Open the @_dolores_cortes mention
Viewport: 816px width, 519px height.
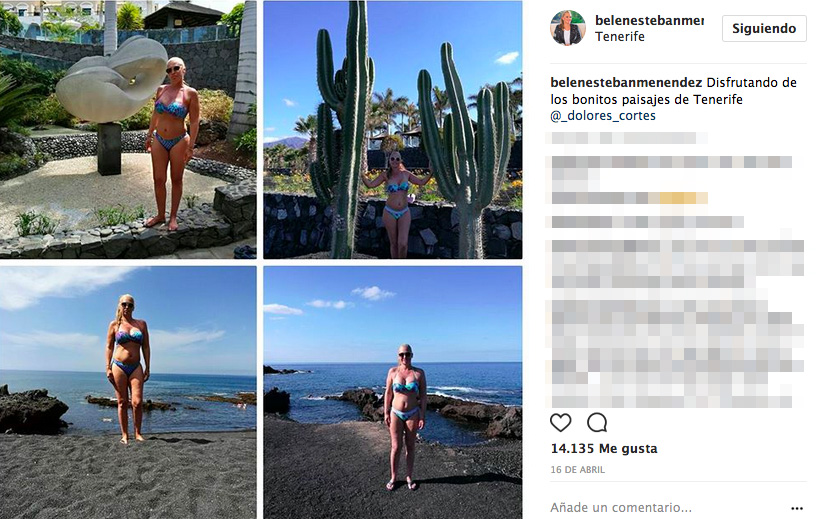click(x=599, y=116)
